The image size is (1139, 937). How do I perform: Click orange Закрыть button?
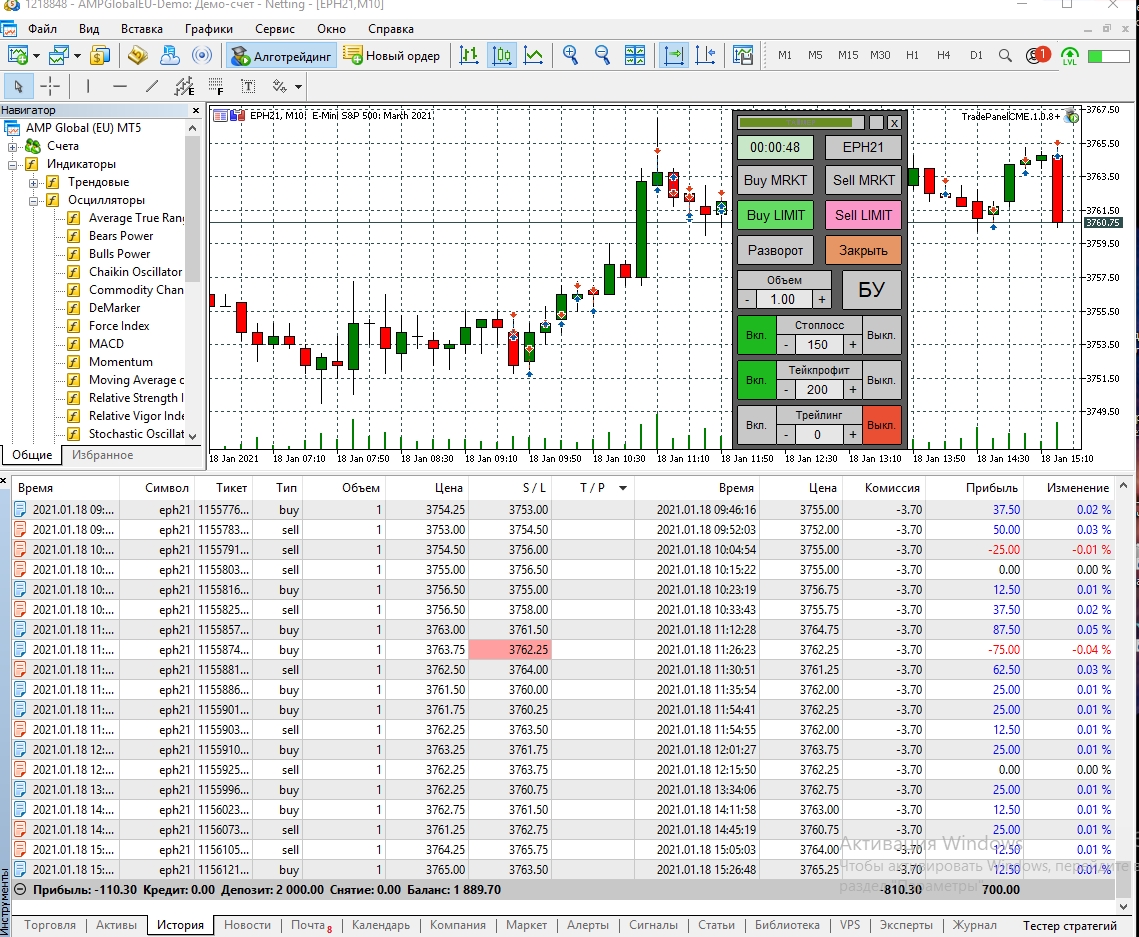coord(863,251)
